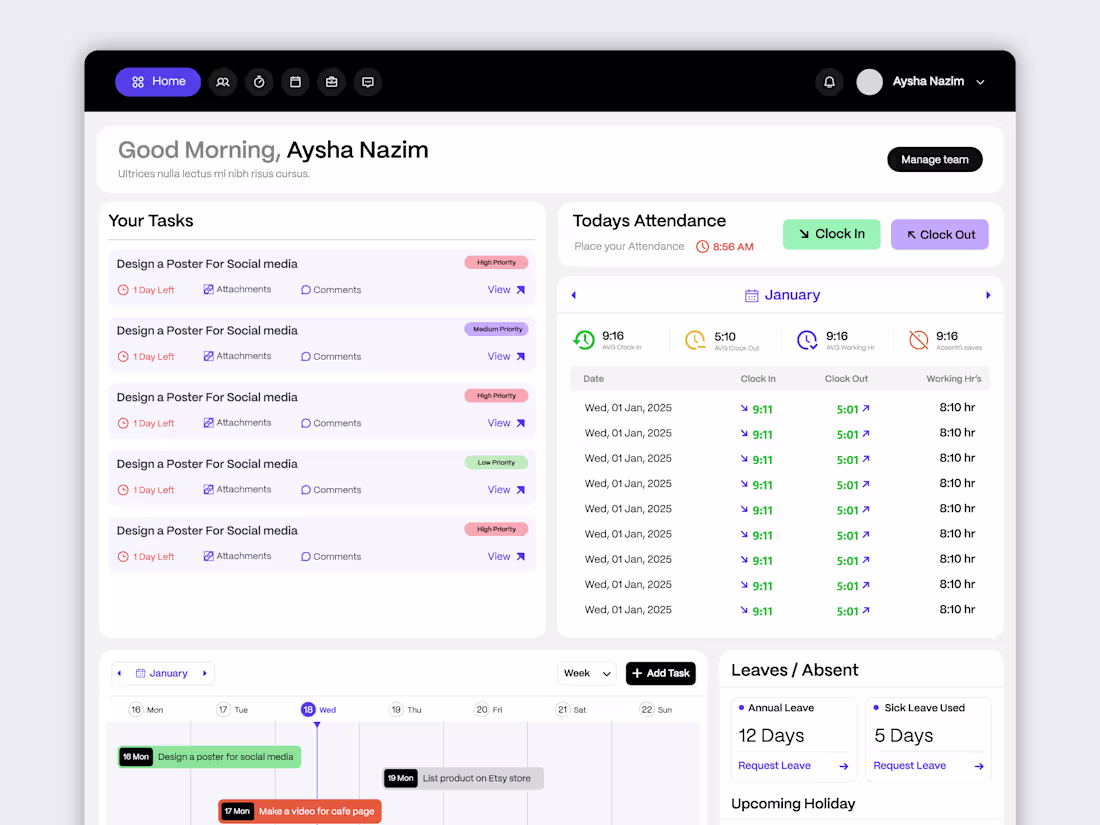This screenshot has width=1100, height=825.
Task: Open Comments of the first task
Action: point(331,290)
